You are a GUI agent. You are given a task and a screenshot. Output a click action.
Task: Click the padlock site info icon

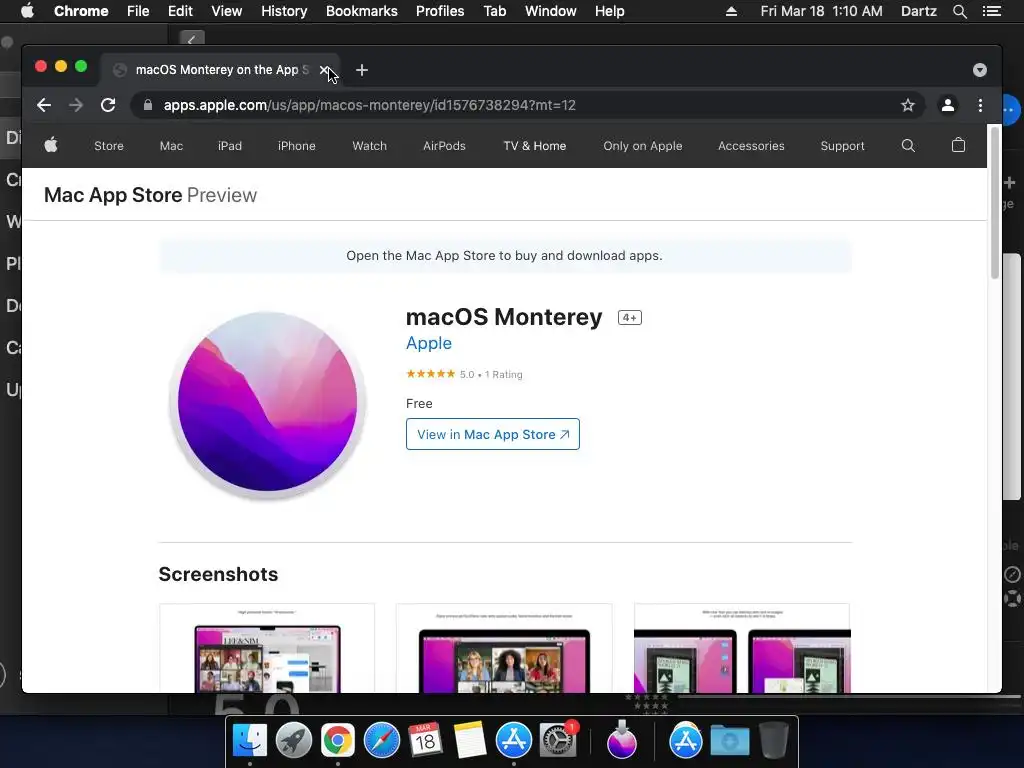click(x=148, y=105)
